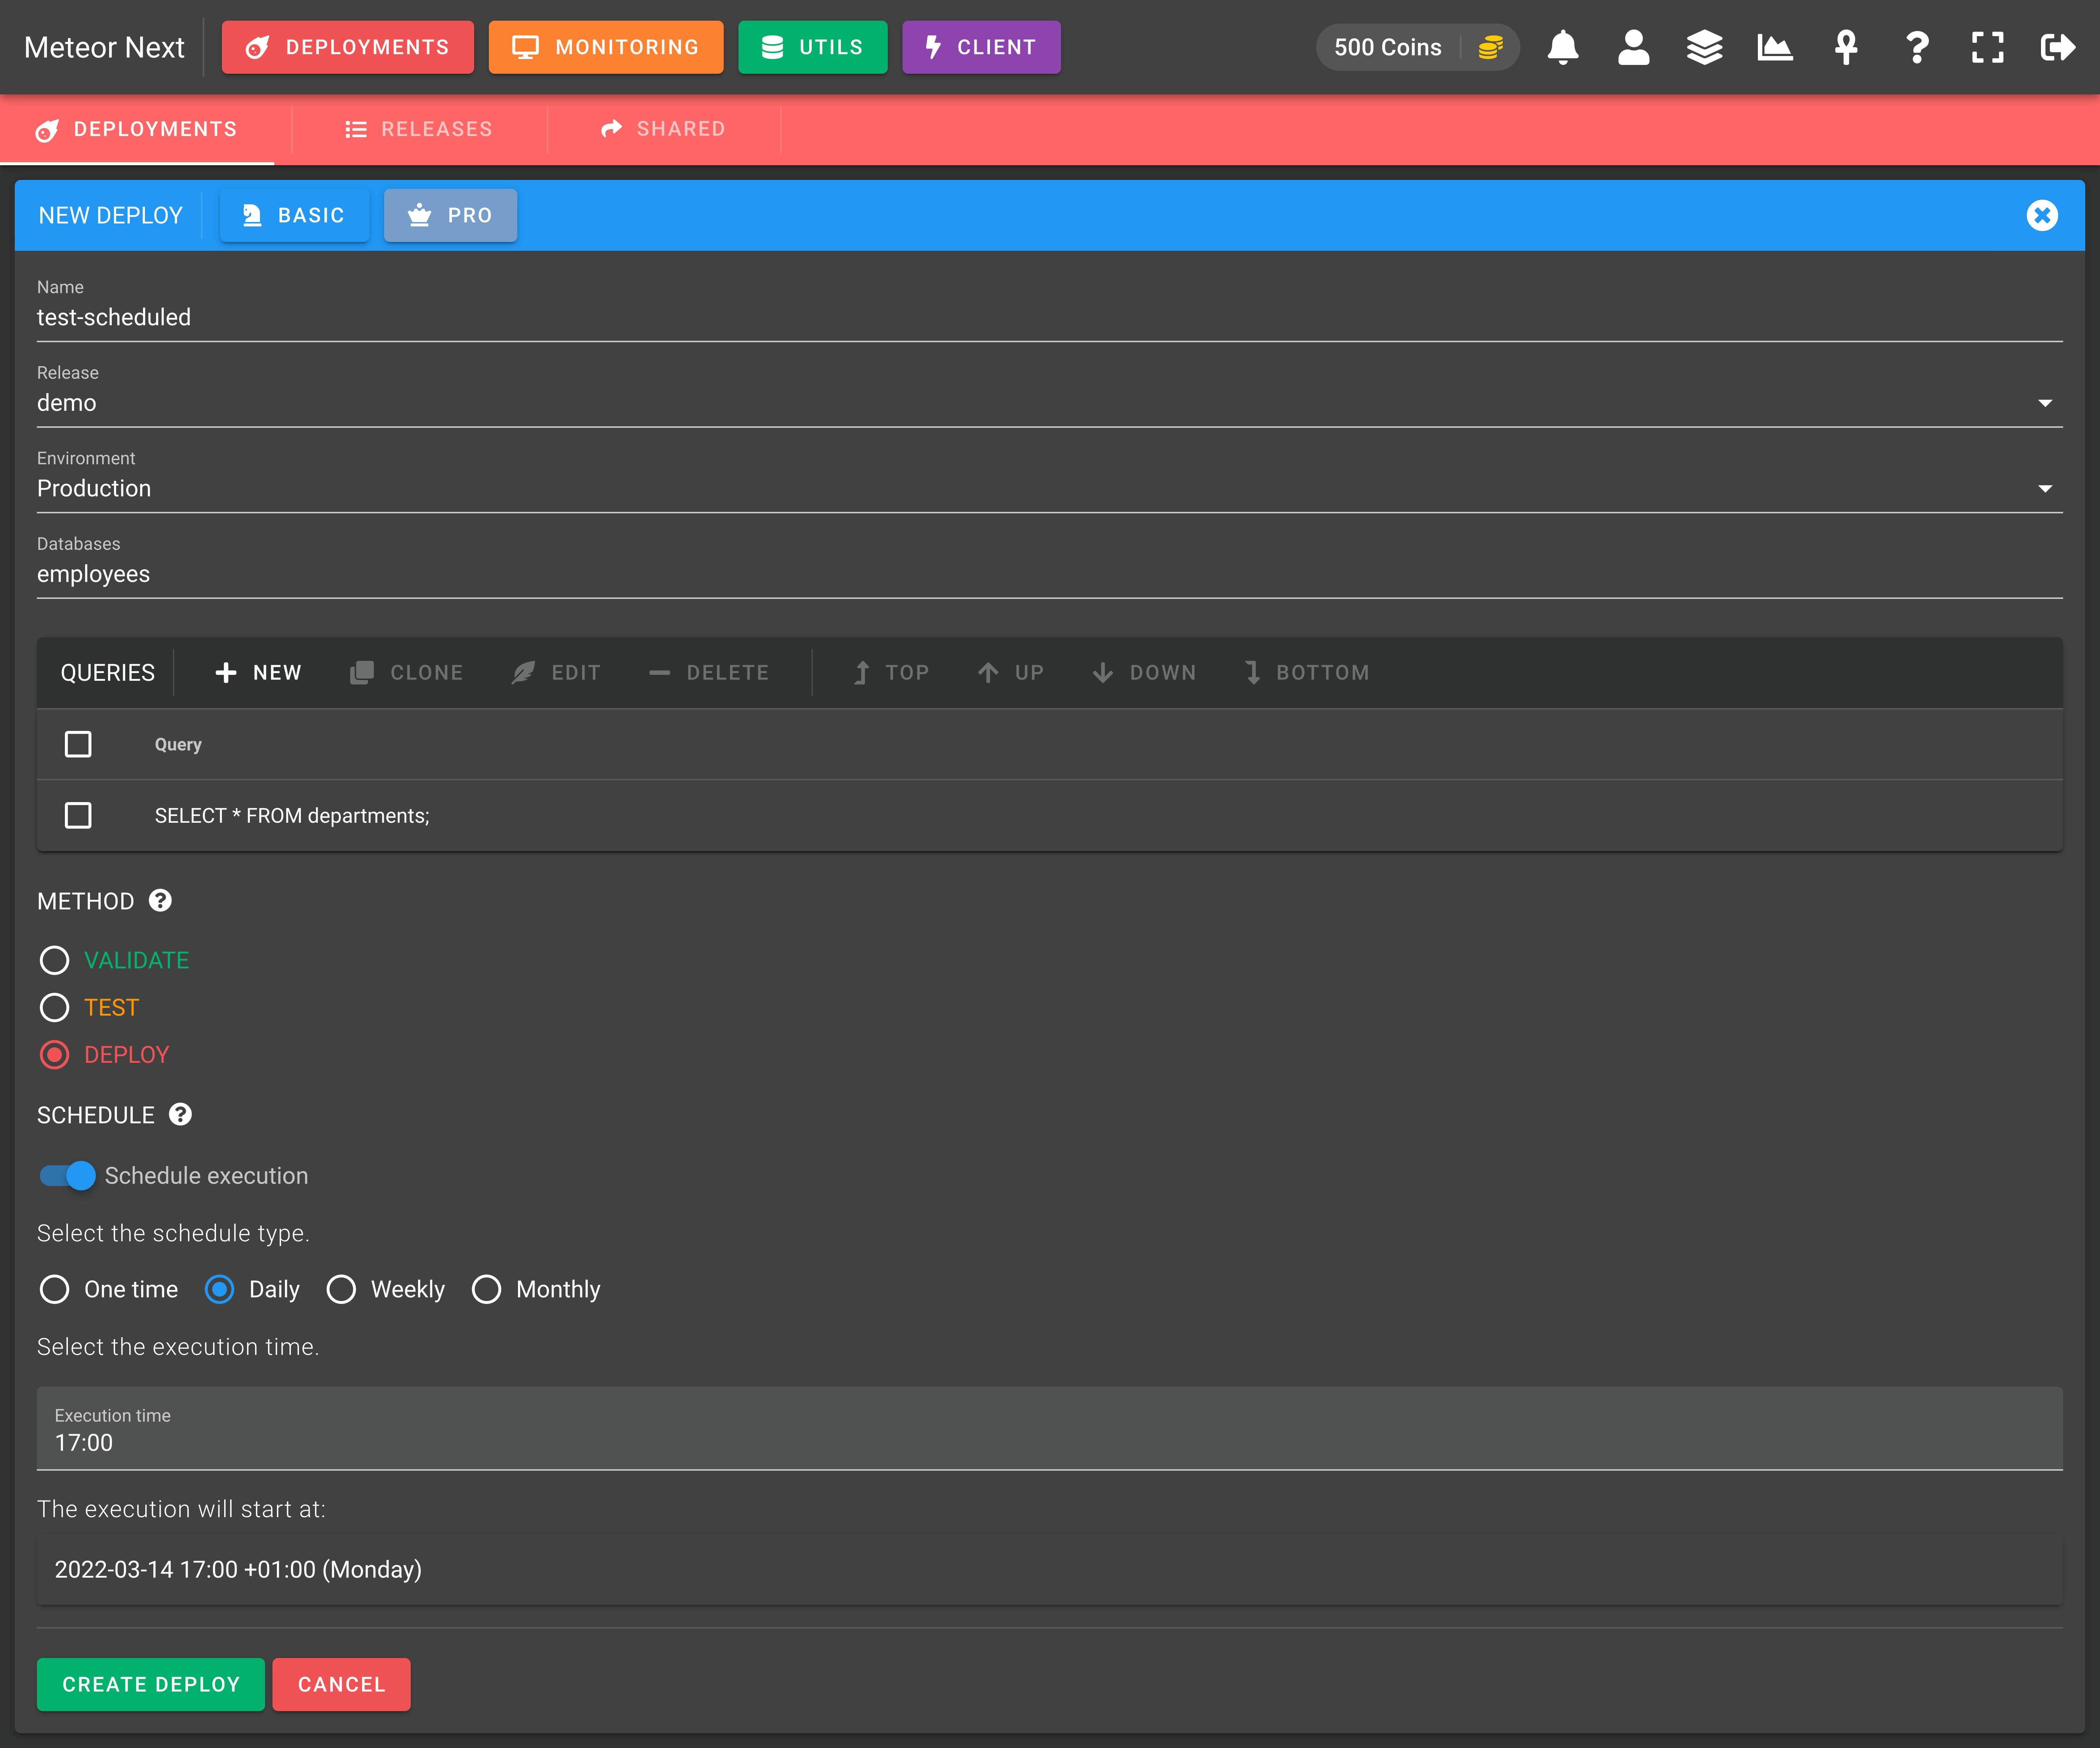
Task: Click the gold coins icon
Action: point(1491,47)
